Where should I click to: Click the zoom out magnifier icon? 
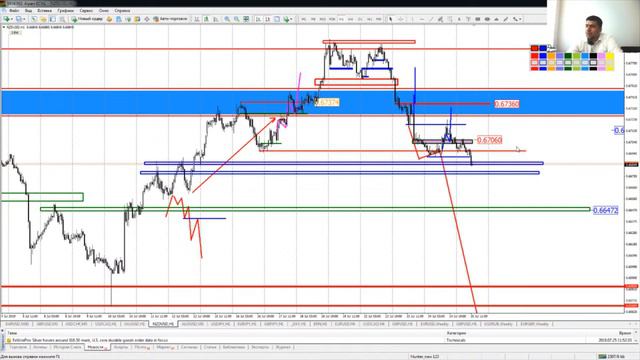point(236,19)
